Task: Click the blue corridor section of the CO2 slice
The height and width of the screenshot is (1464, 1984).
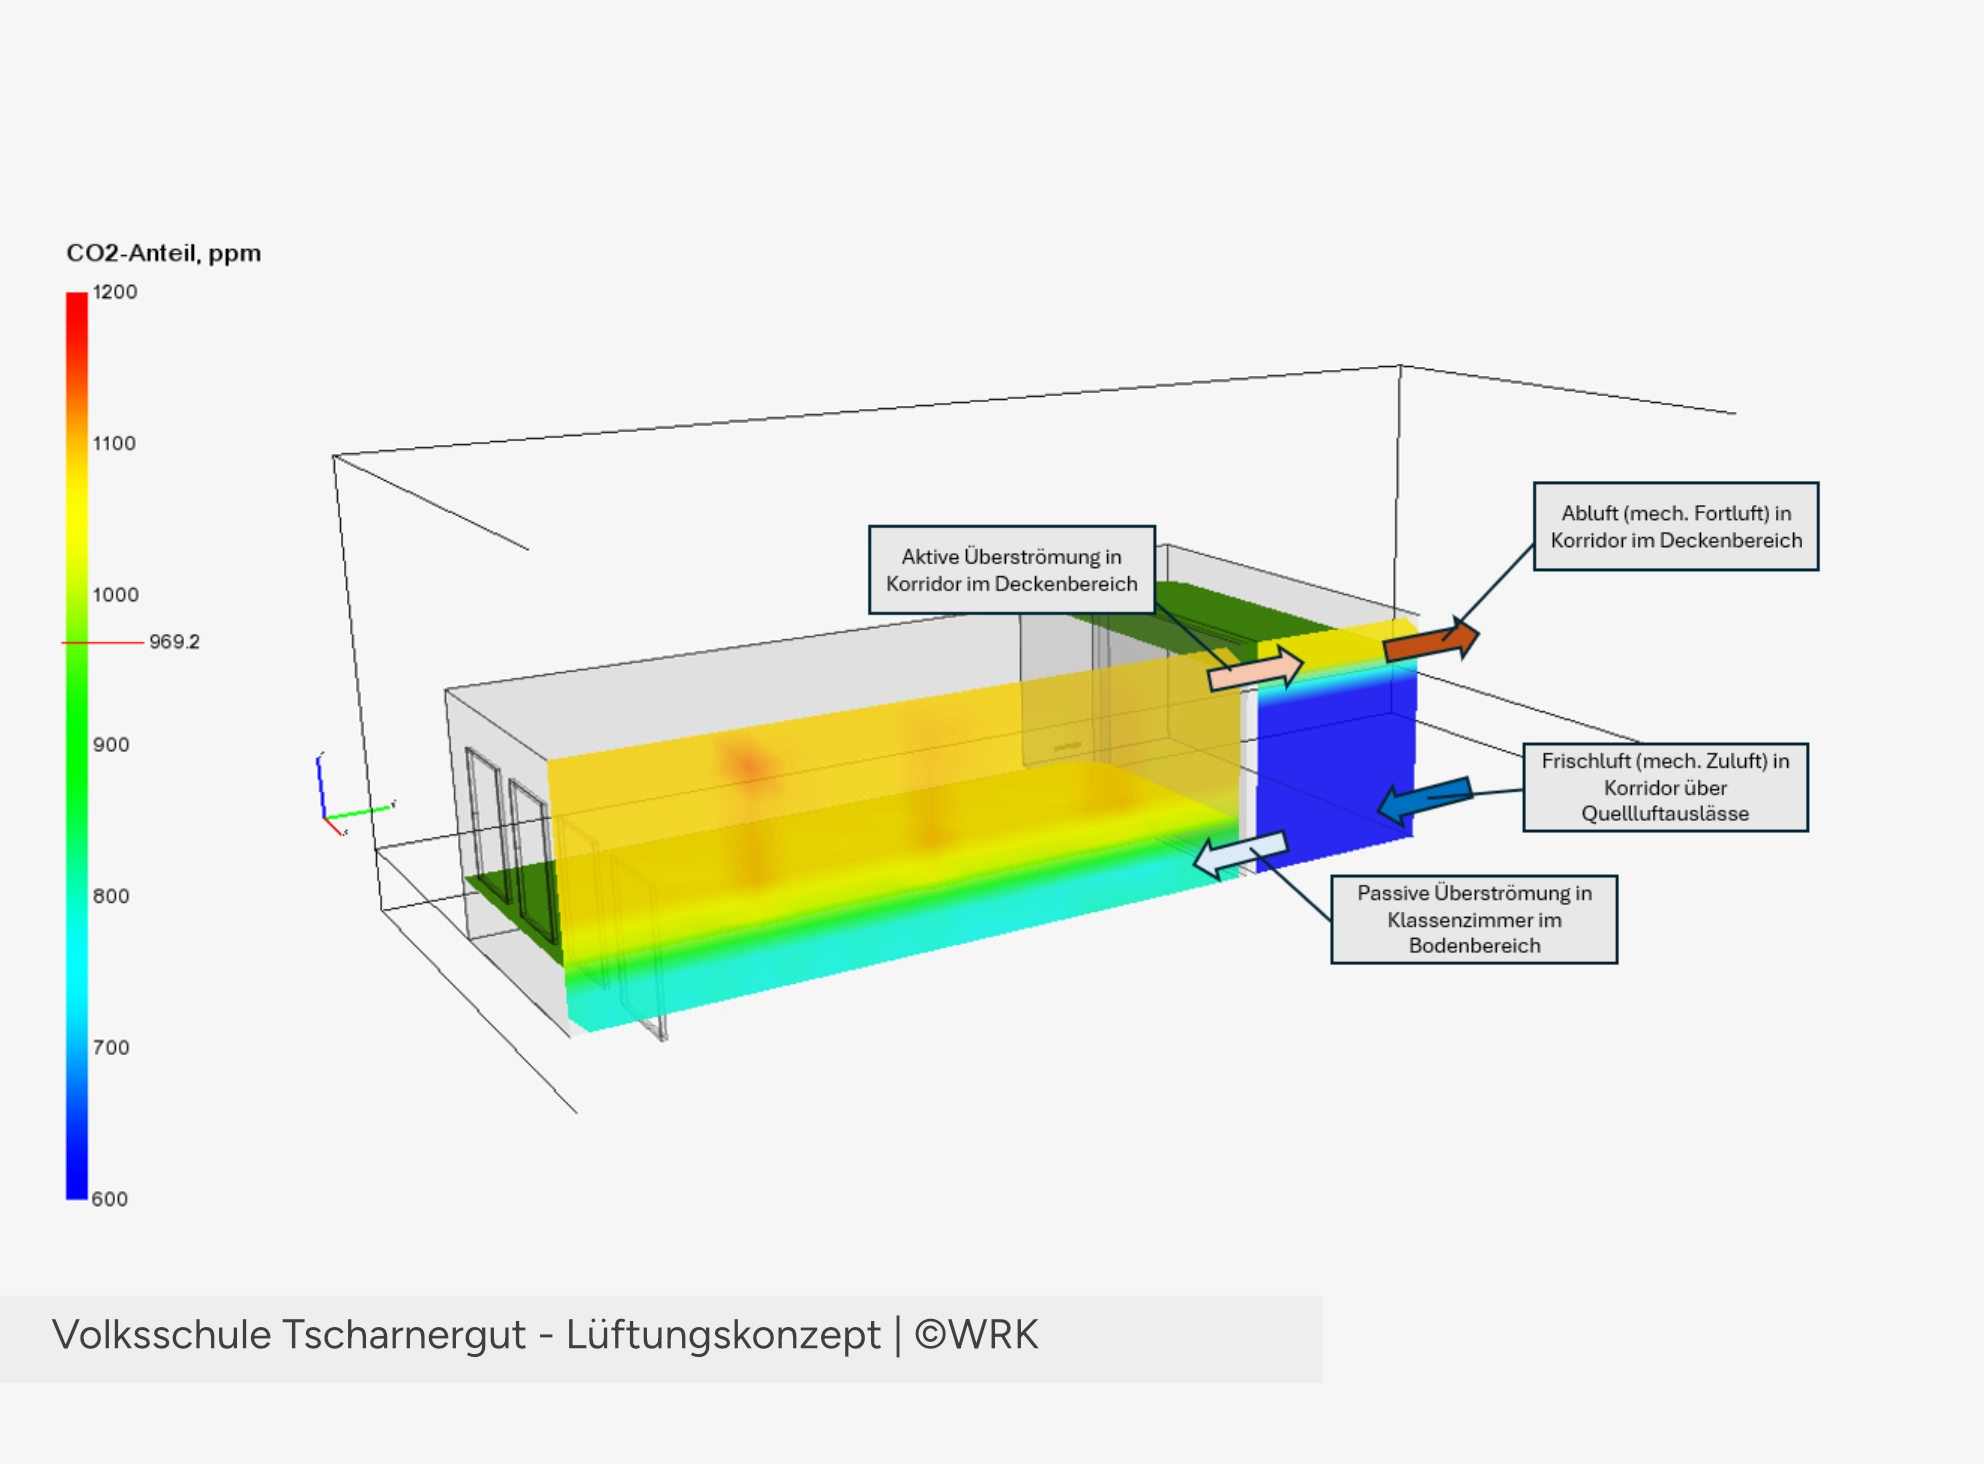Action: pyautogui.click(x=1335, y=770)
